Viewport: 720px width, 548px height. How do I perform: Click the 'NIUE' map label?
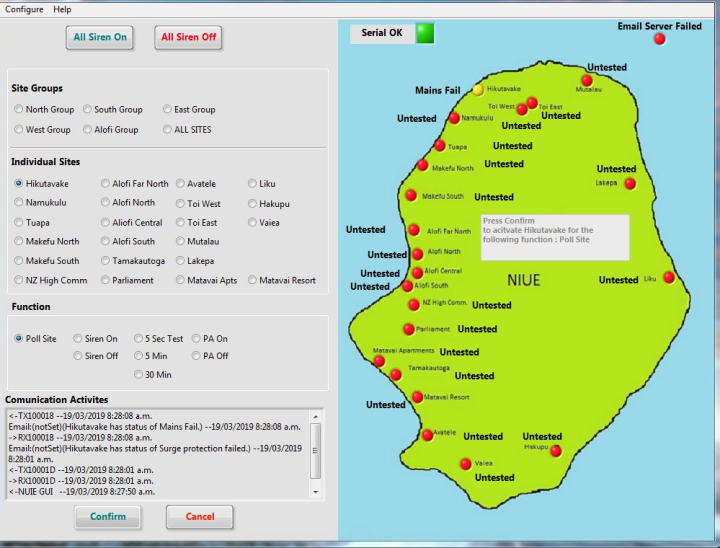523,280
